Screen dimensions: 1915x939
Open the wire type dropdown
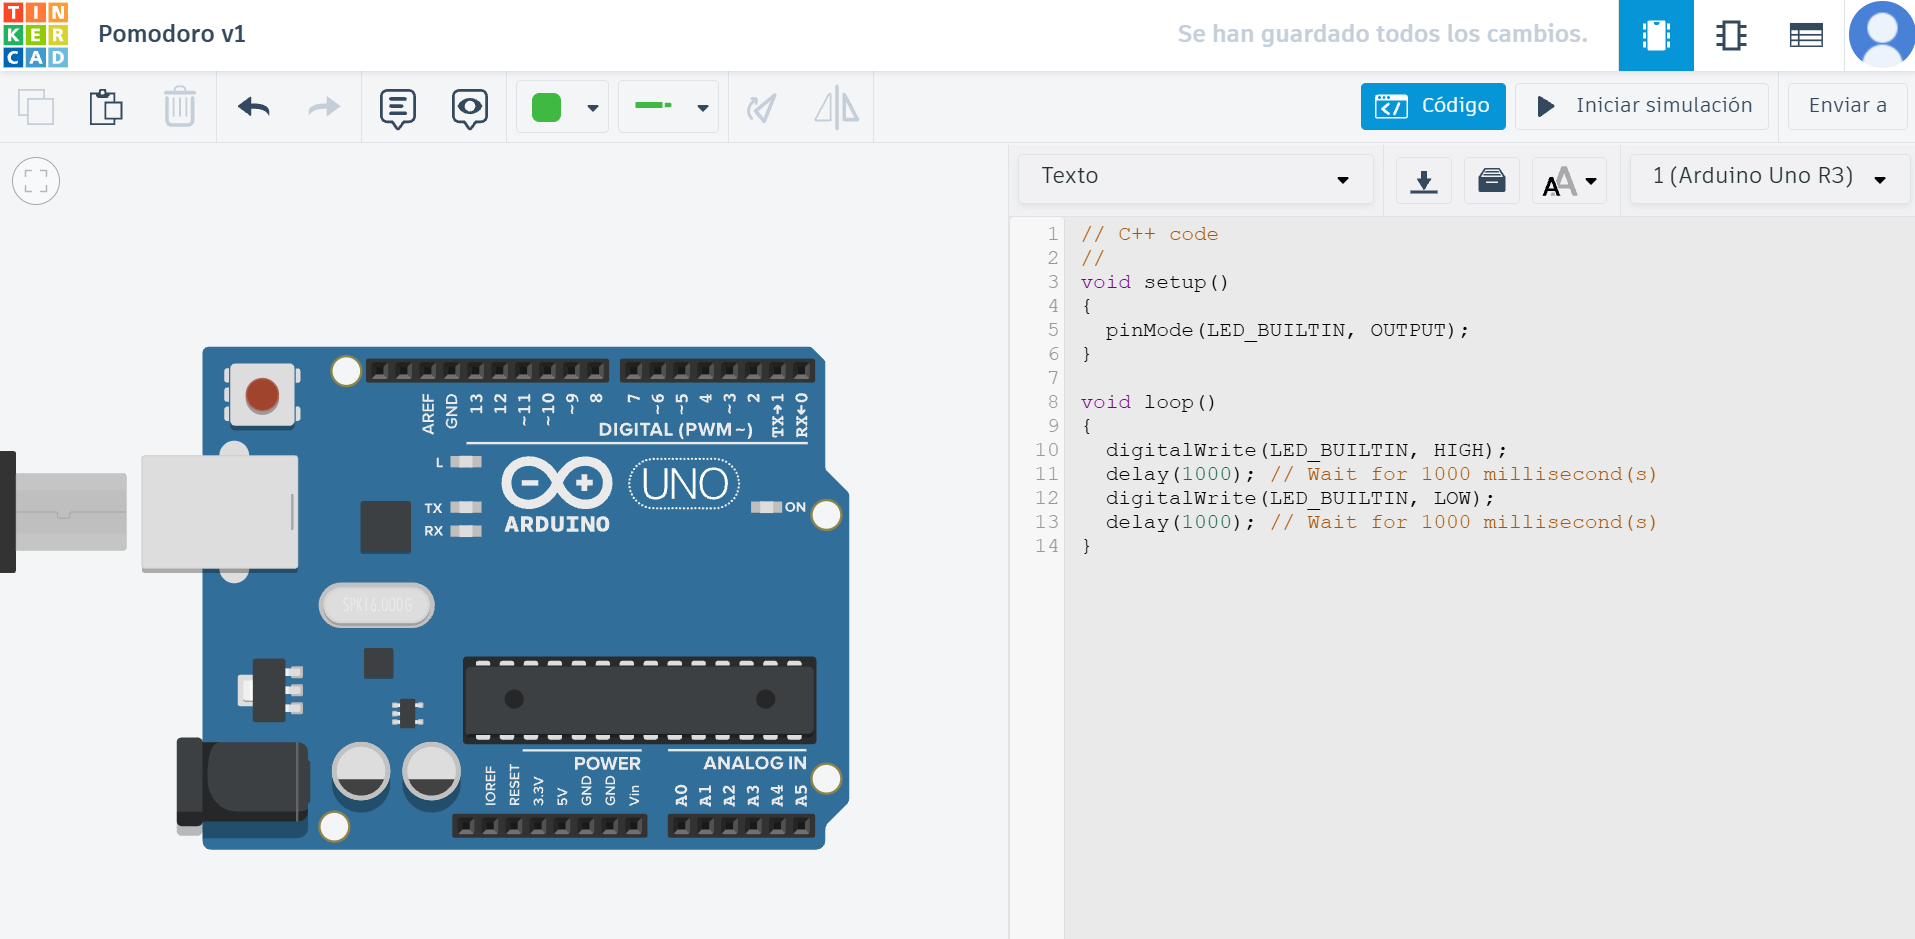click(x=668, y=107)
